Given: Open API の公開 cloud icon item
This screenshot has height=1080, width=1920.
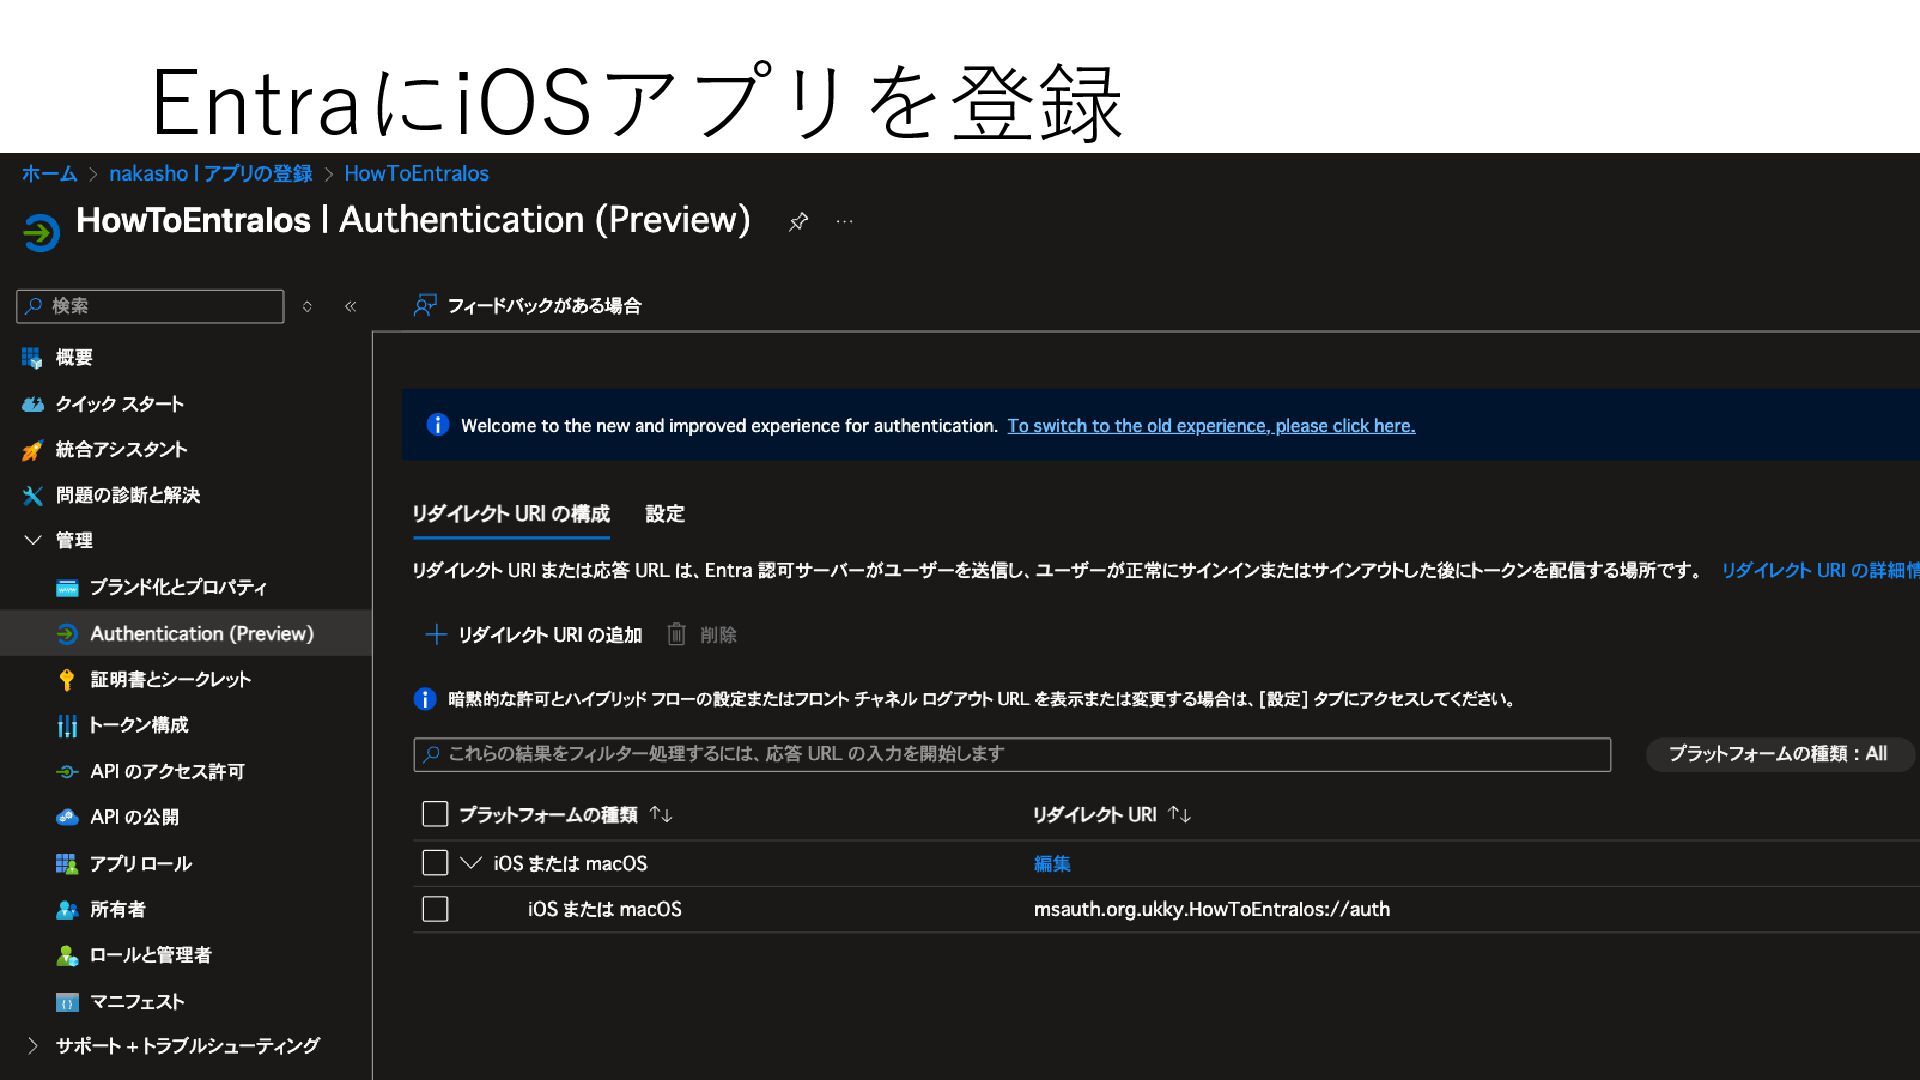Looking at the screenshot, I should point(67,817).
